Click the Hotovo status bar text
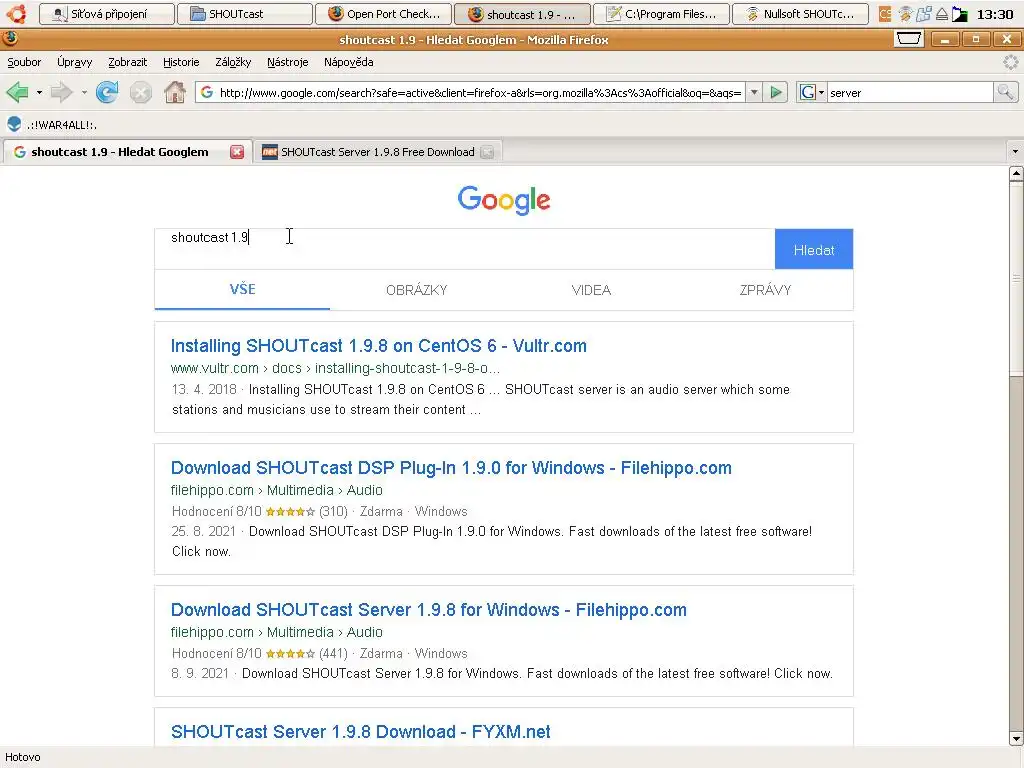Viewport: 1024px width, 768px height. (23, 758)
